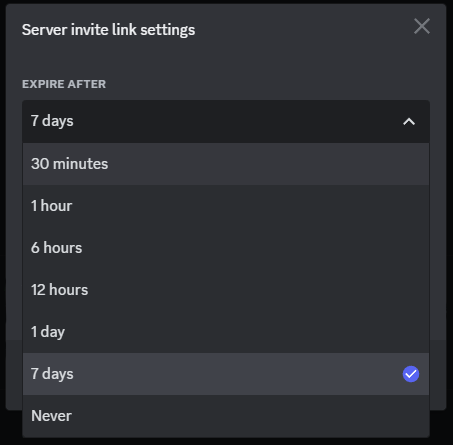The height and width of the screenshot is (445, 453).
Task: Choose the twelve-hour entry in the list
Action: [x=226, y=290]
